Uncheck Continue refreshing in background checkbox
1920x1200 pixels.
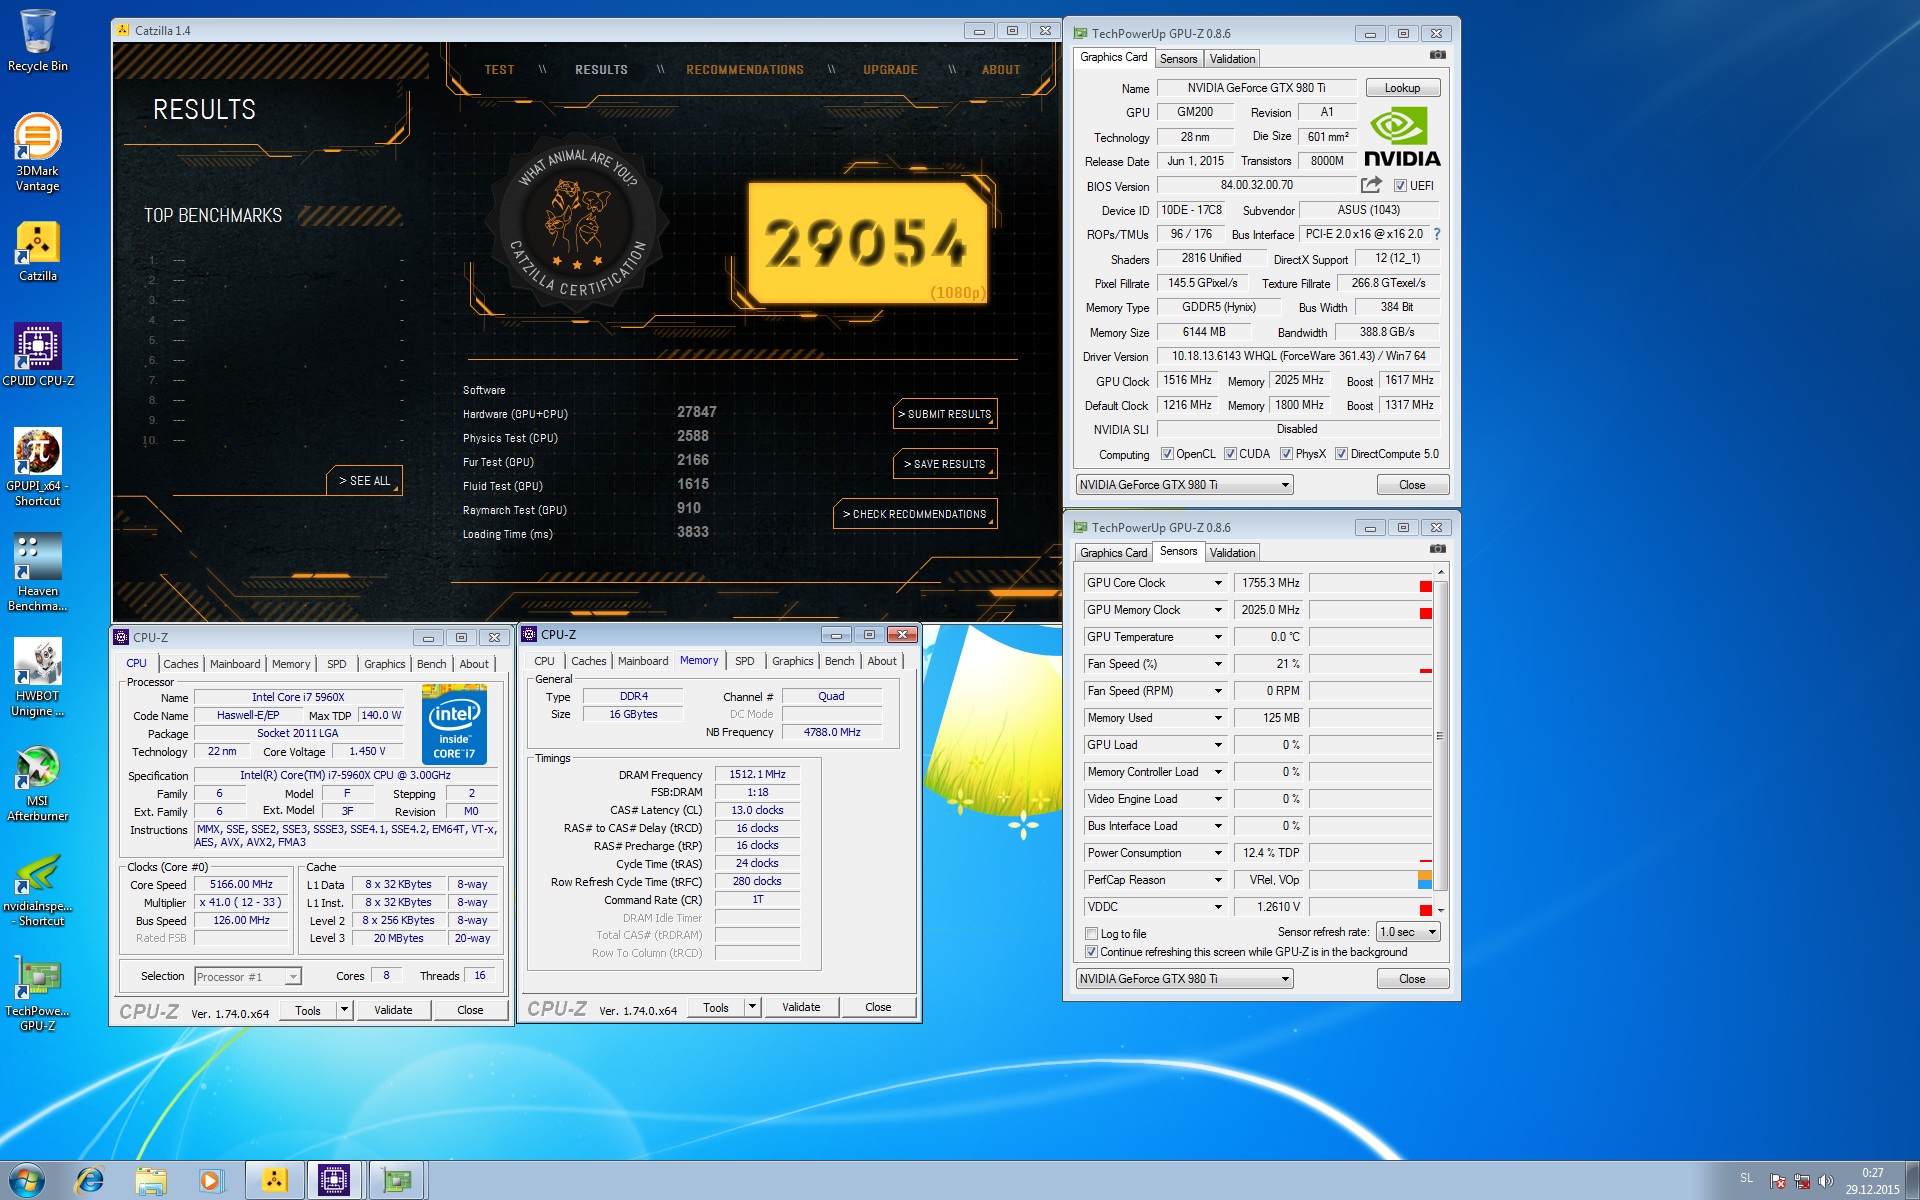point(1092,952)
